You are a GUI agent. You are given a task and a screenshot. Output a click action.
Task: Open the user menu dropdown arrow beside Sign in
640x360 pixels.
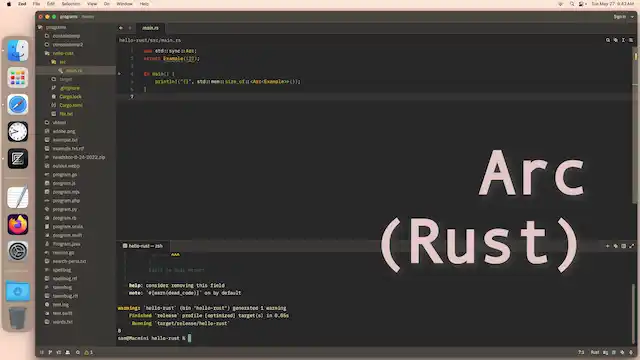[x=632, y=17]
